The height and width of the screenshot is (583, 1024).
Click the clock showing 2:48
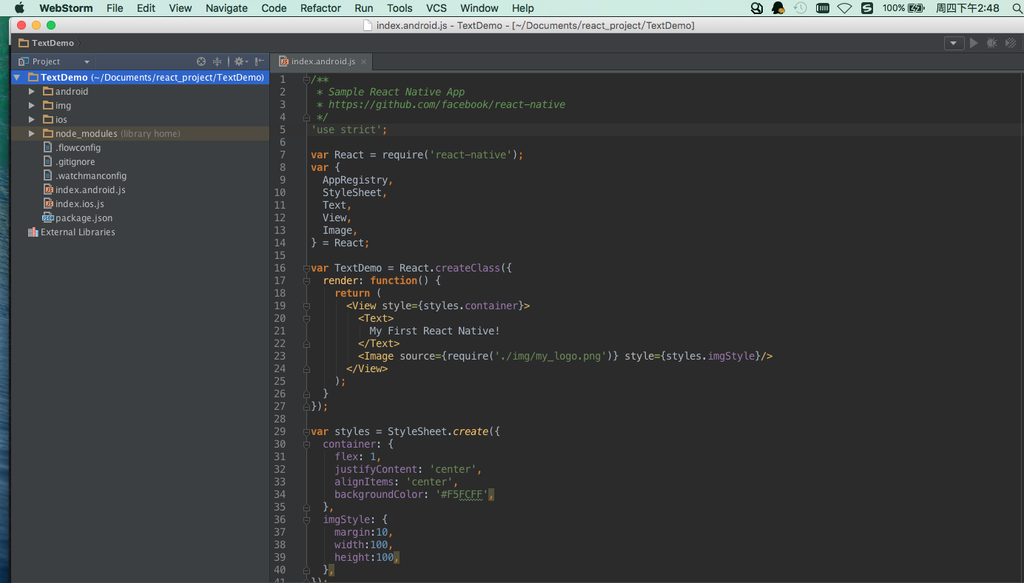tap(967, 8)
